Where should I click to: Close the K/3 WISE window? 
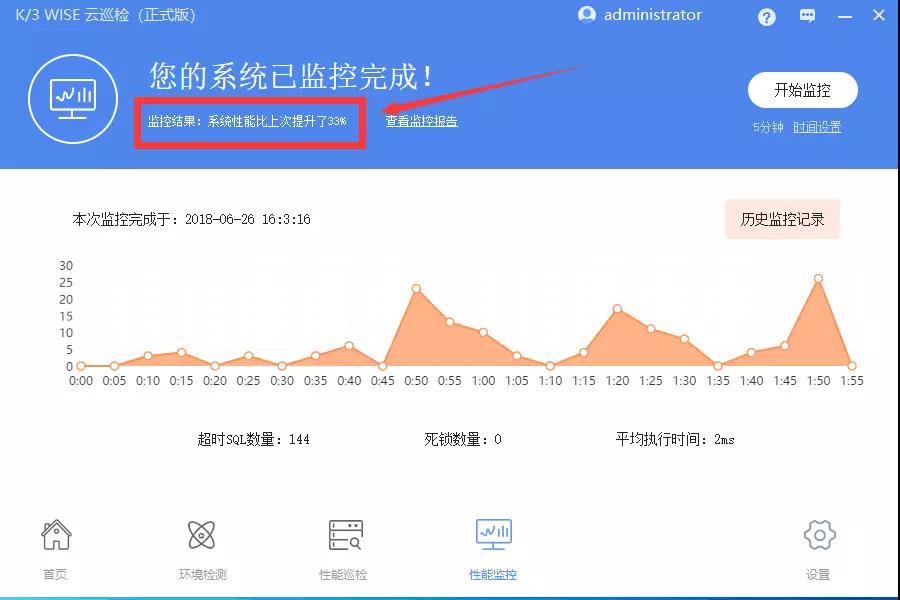878,16
